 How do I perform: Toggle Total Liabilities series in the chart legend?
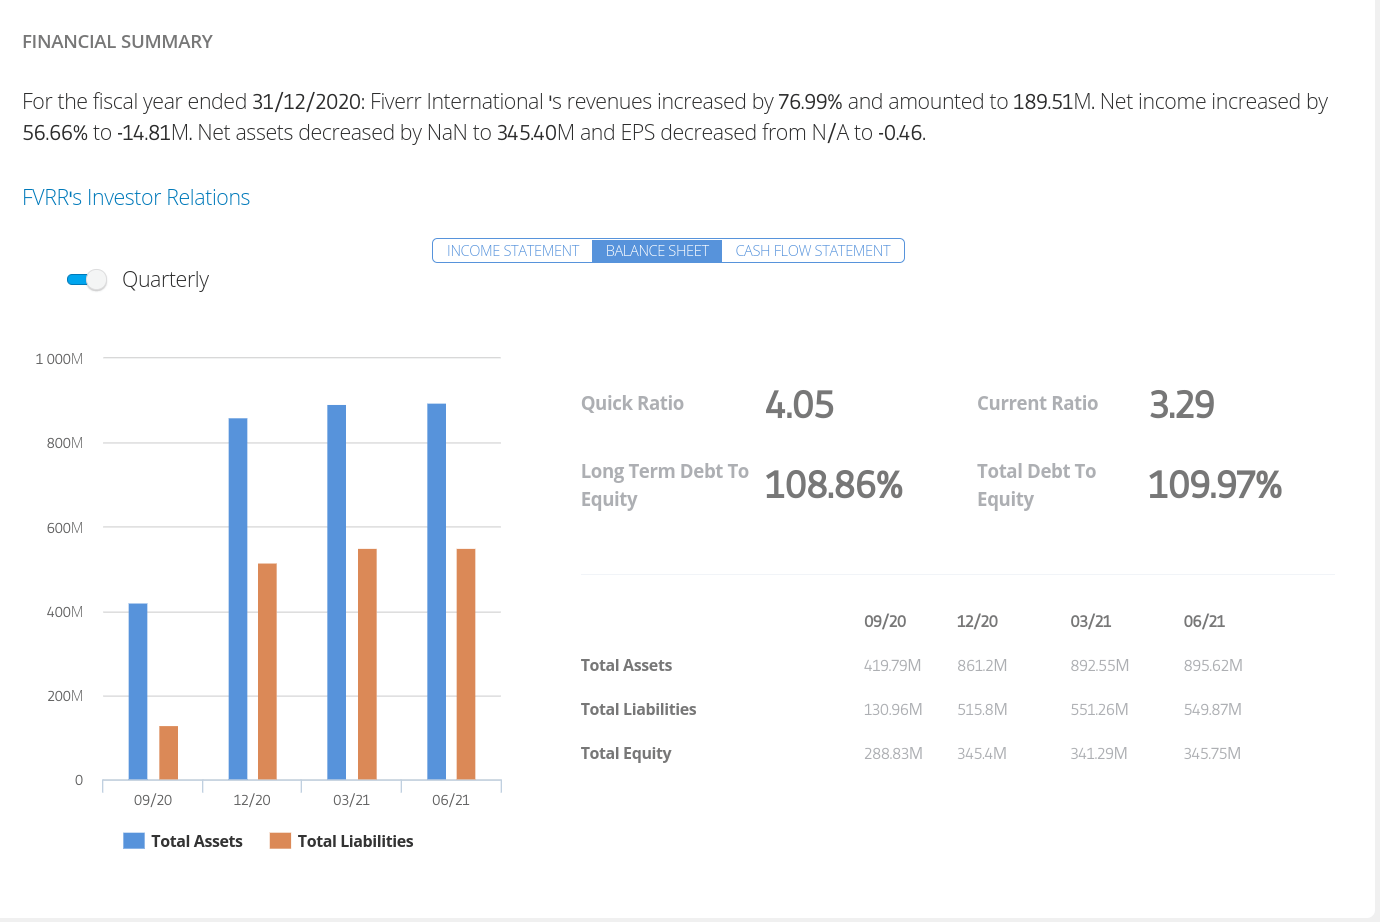point(344,841)
